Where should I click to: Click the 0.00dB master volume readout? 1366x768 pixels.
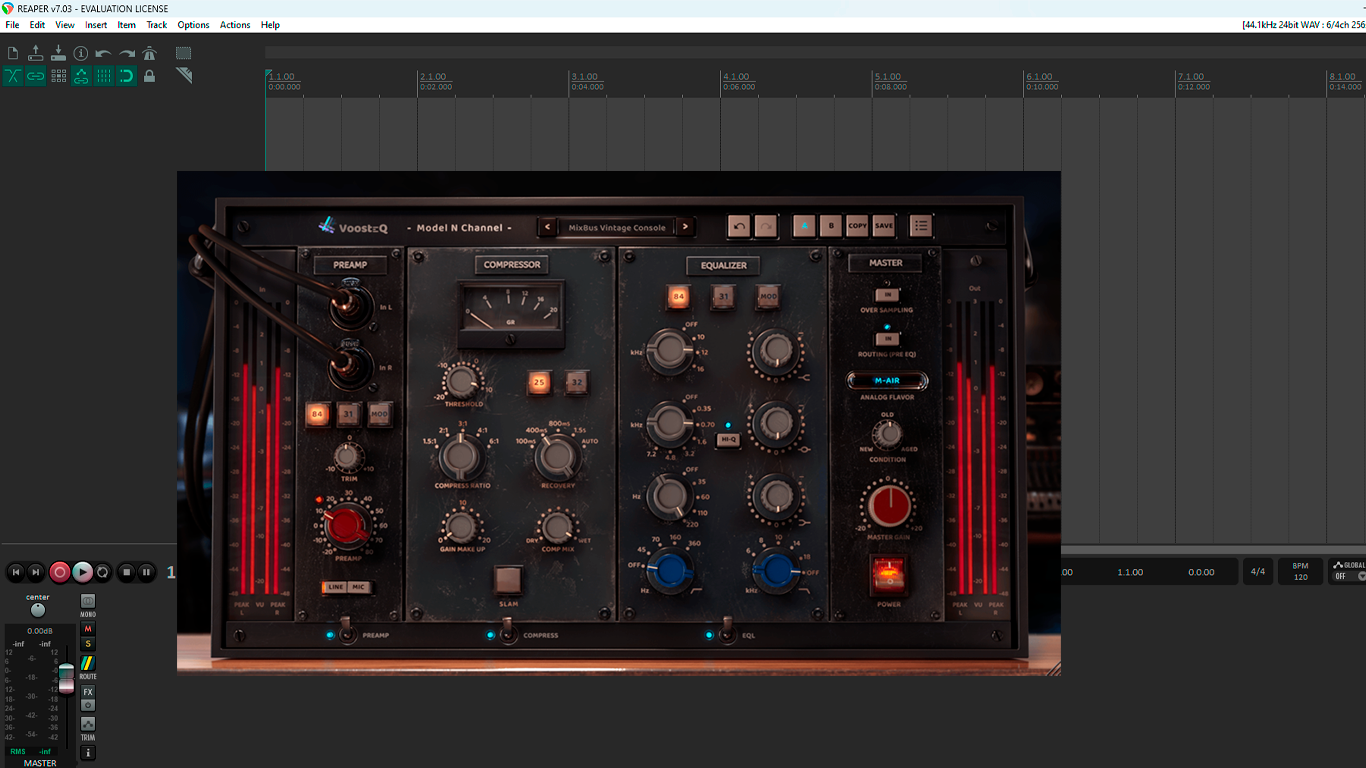(40, 631)
